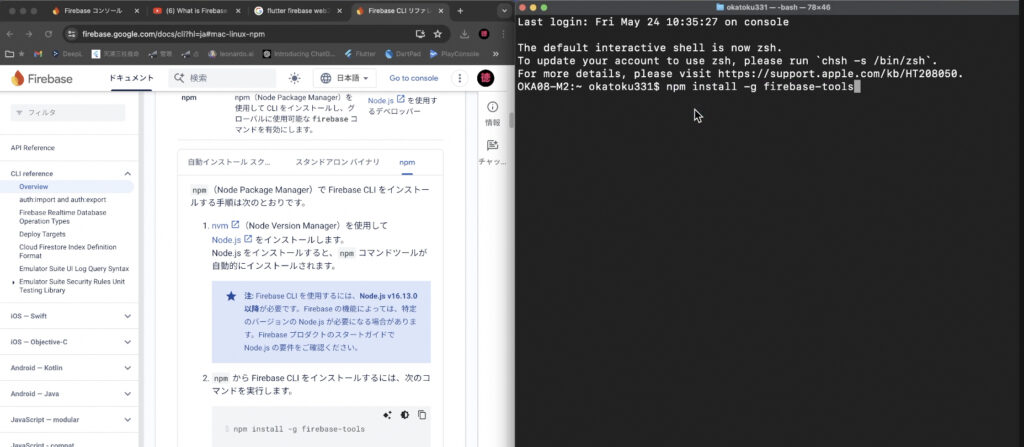Open the 日本語 language dropdown

tap(346, 78)
